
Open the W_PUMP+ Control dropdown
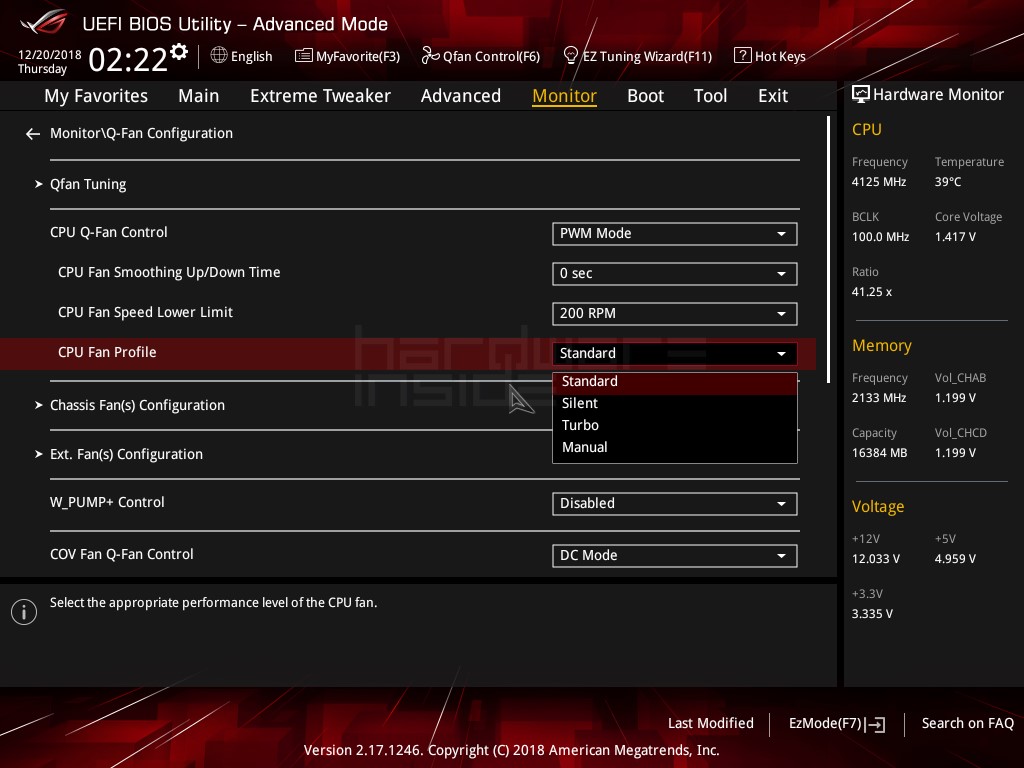(675, 504)
